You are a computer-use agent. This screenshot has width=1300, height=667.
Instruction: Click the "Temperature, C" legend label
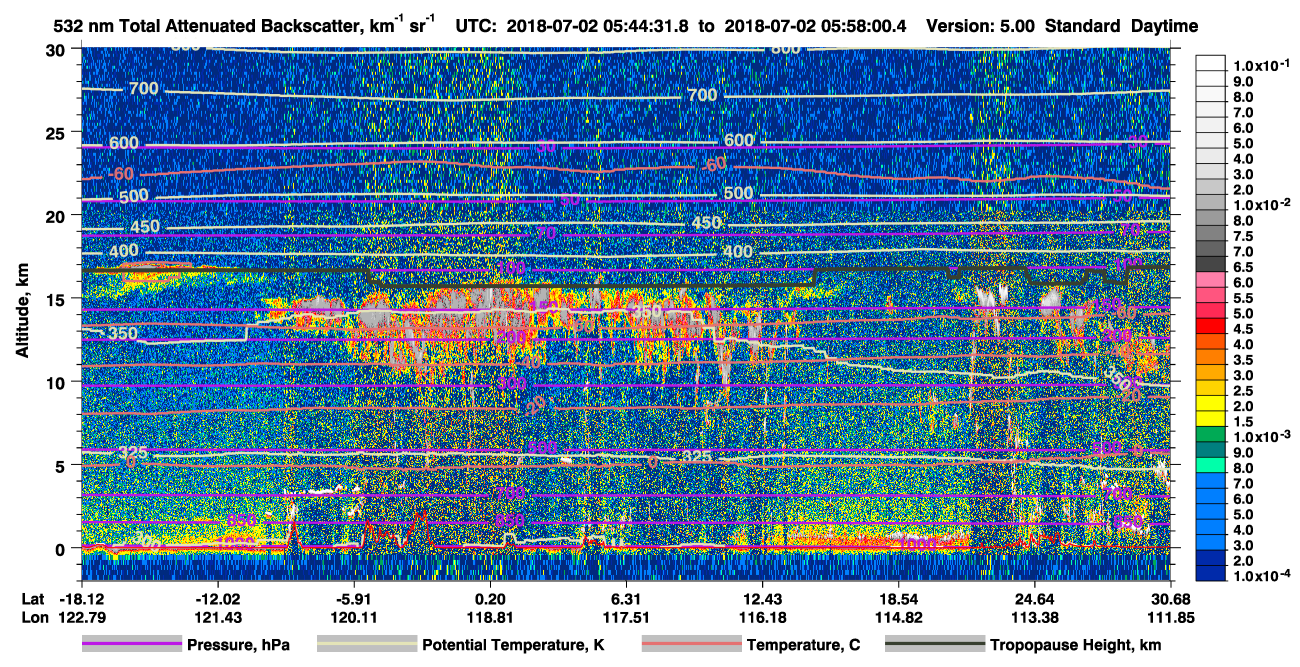point(803,646)
